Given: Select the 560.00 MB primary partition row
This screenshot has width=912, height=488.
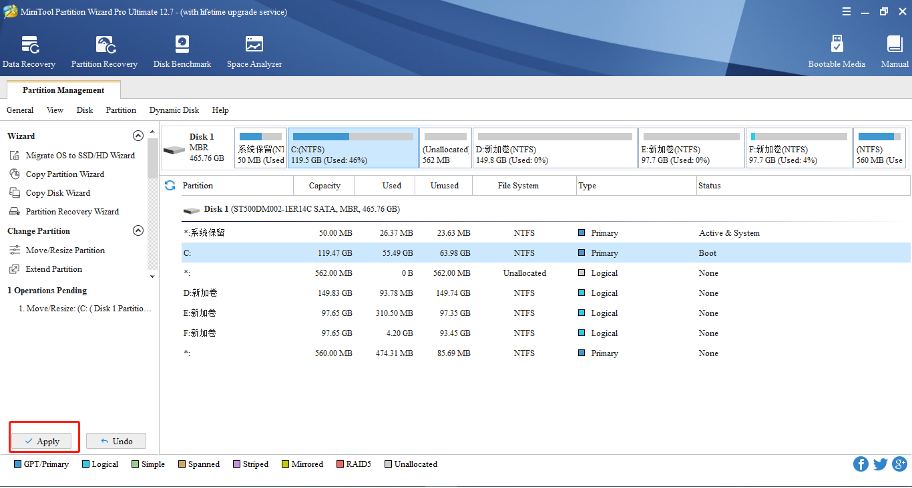Looking at the screenshot, I should coord(546,353).
